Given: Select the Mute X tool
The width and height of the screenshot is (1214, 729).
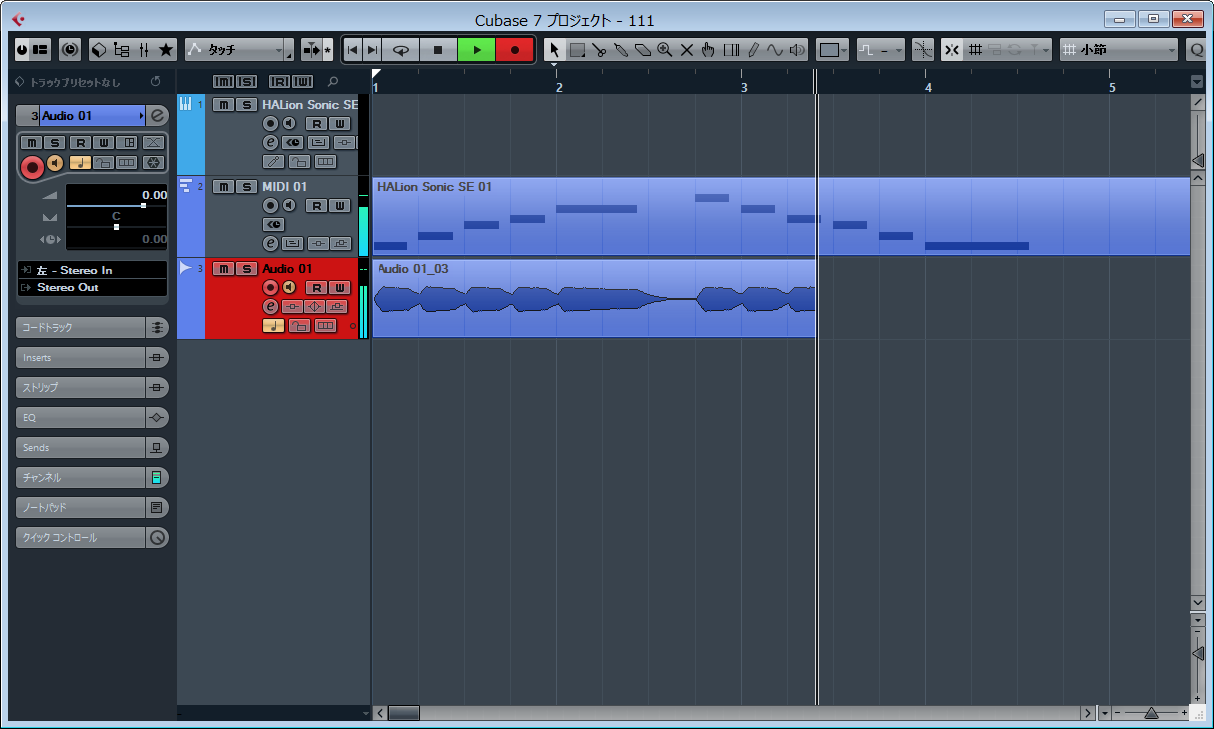Looking at the screenshot, I should pyautogui.click(x=686, y=49).
